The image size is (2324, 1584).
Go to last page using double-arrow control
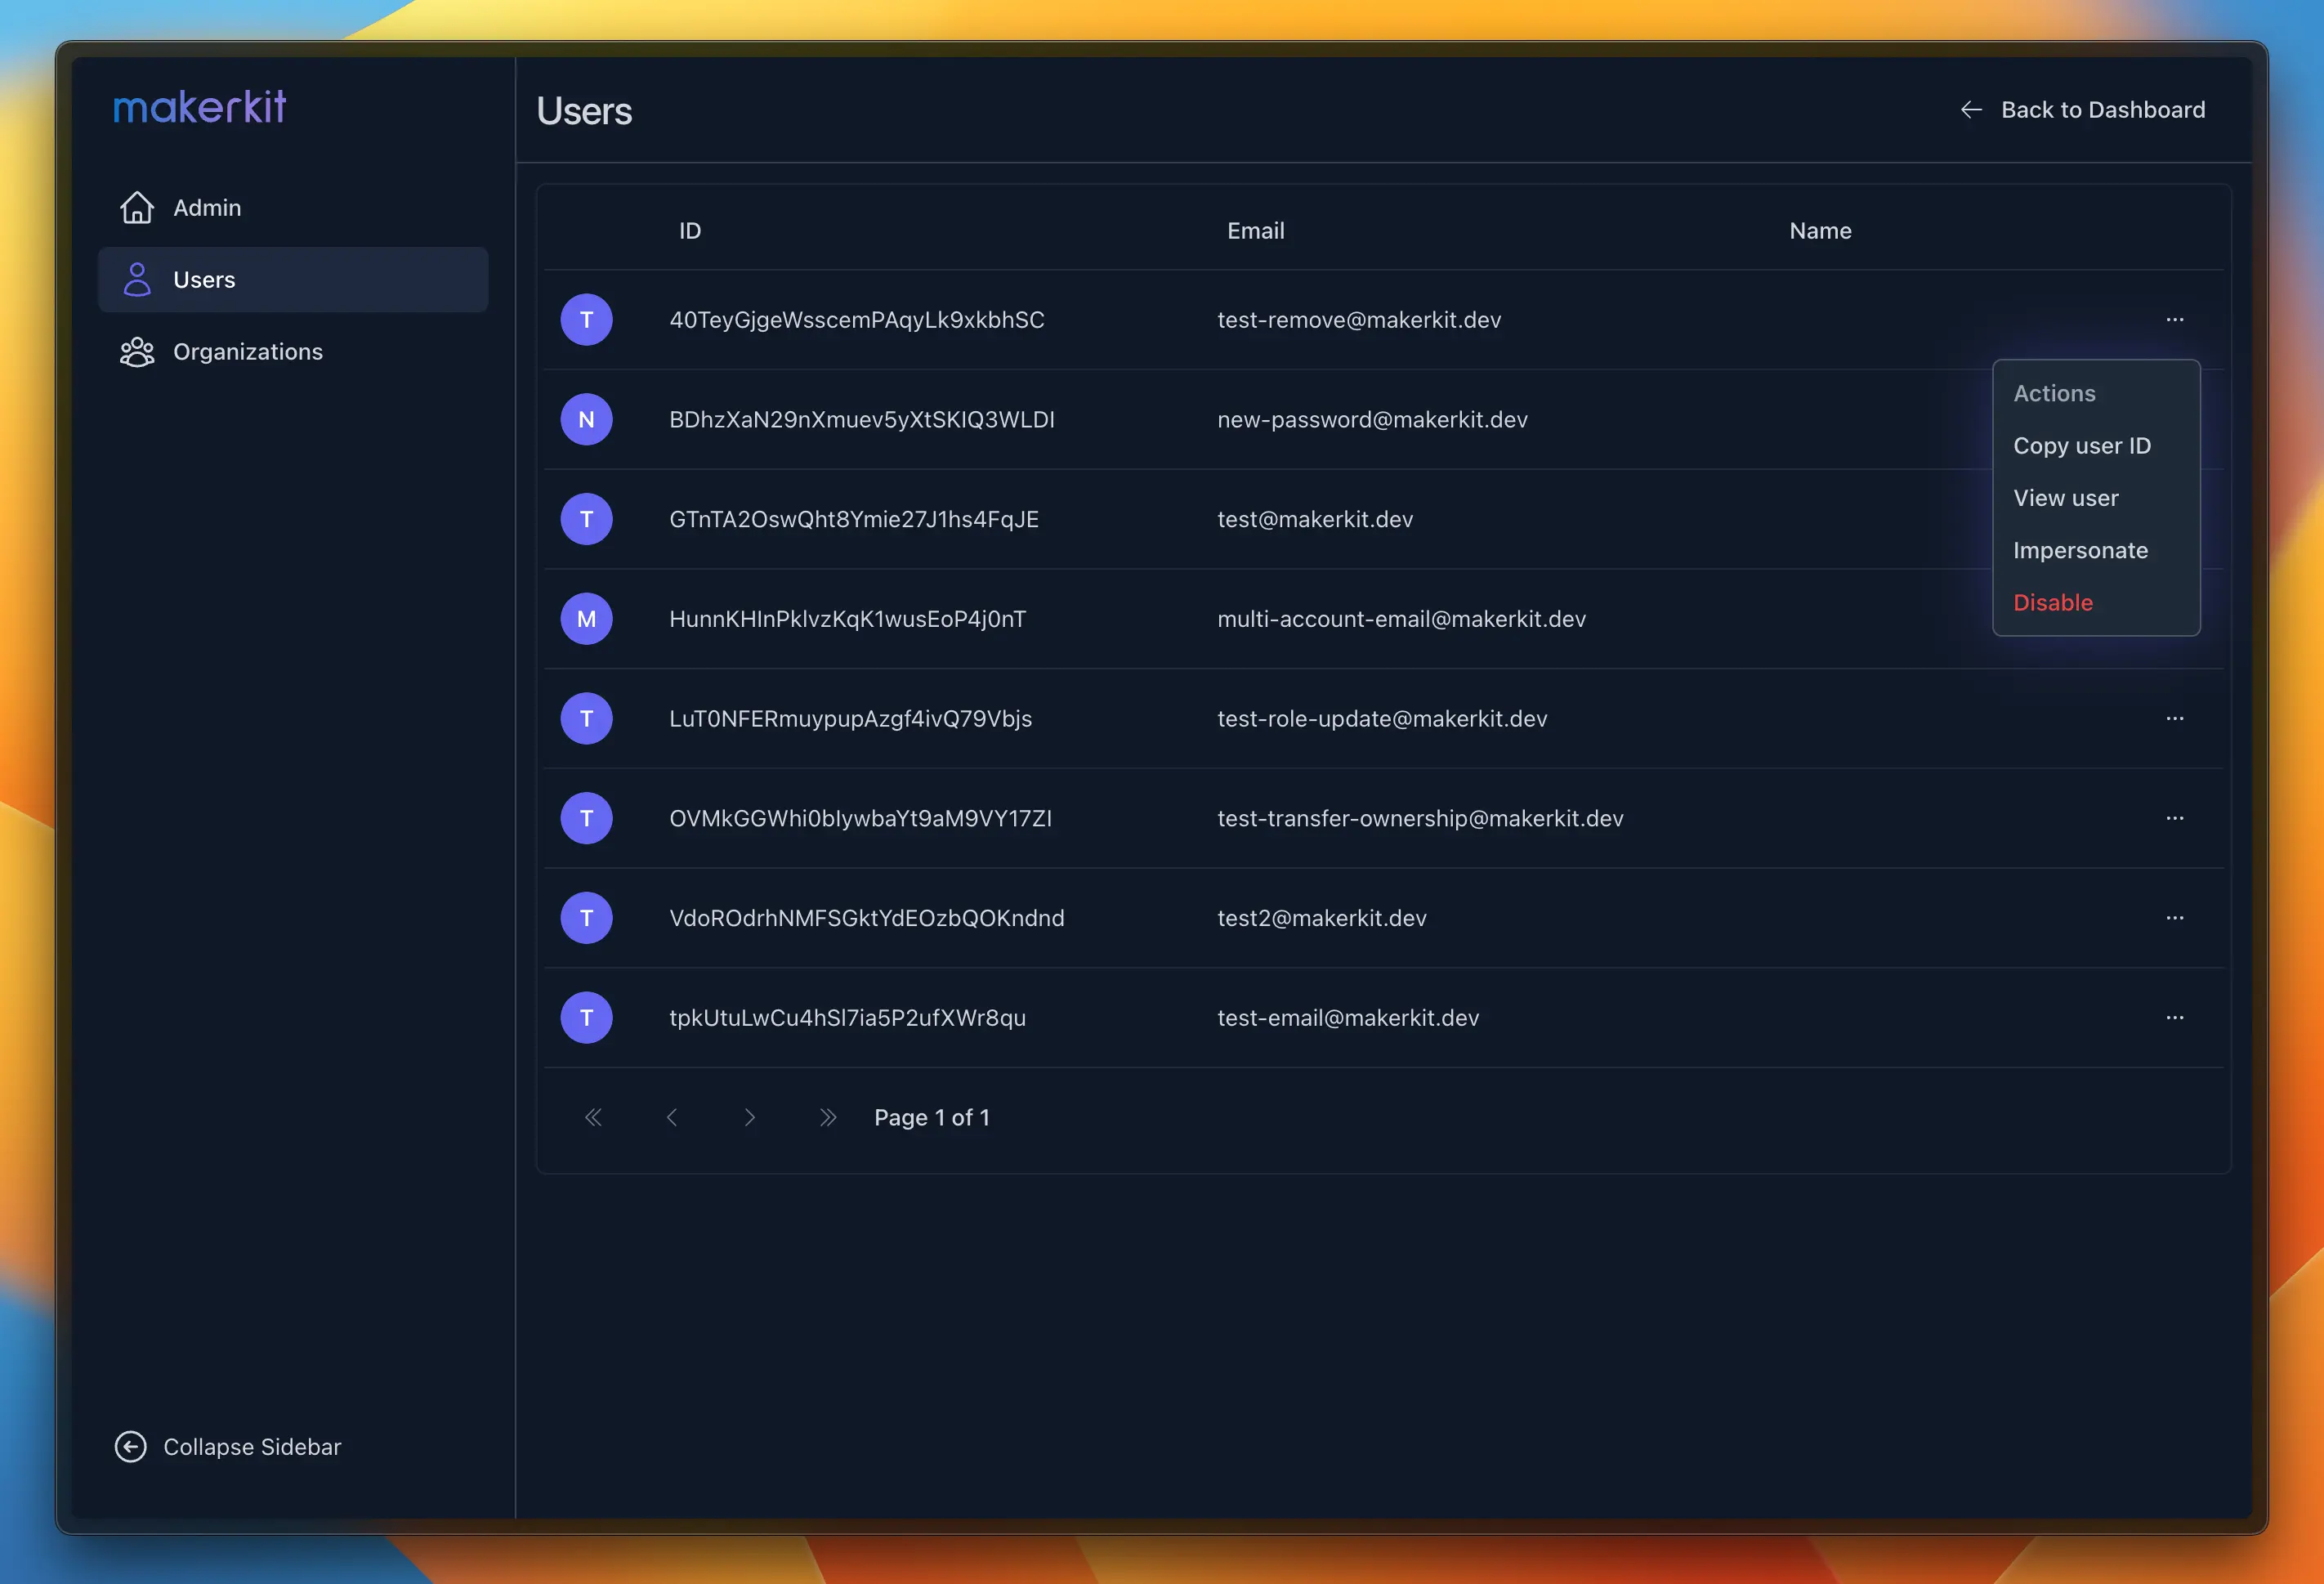[828, 1117]
